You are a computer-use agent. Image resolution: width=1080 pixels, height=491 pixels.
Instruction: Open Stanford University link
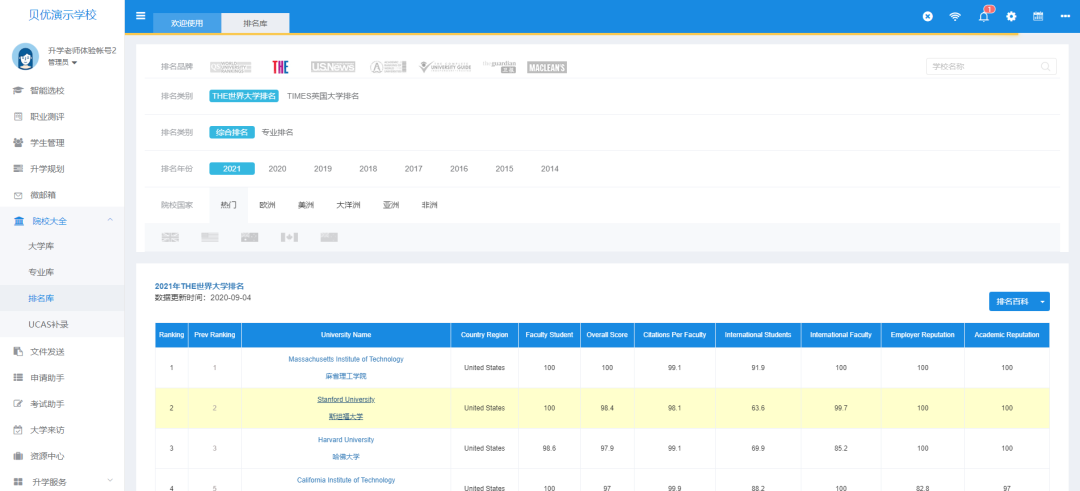coord(346,399)
